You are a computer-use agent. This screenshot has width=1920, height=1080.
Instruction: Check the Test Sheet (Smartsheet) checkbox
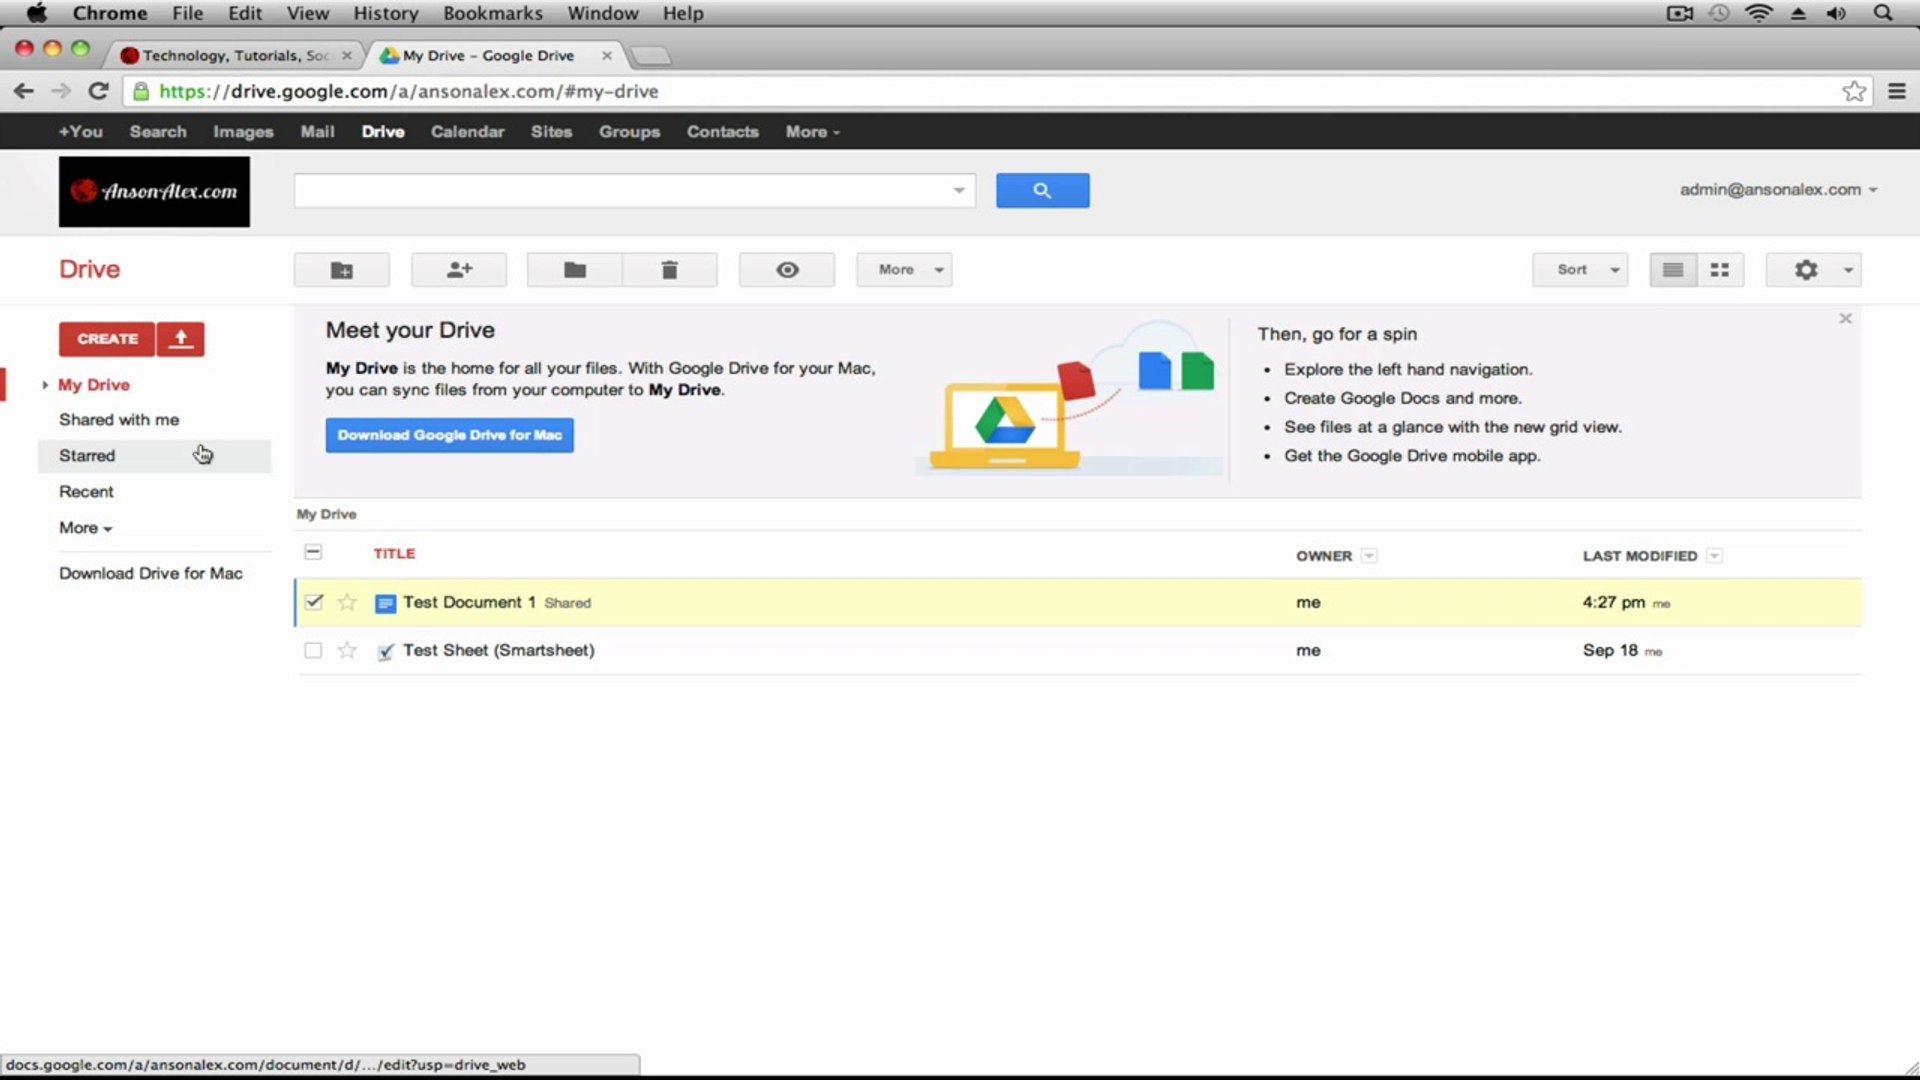point(313,650)
